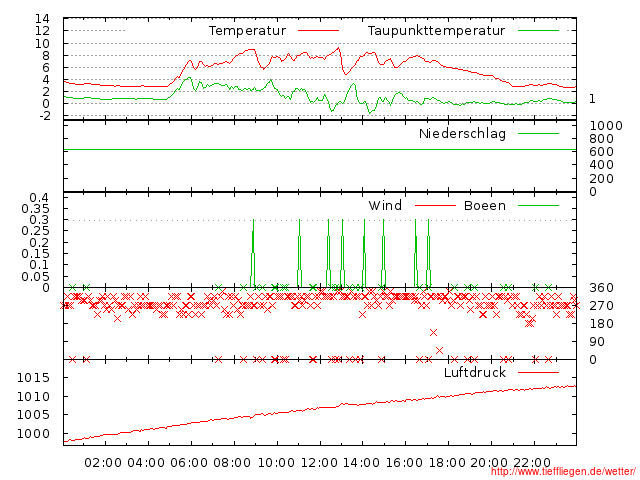Click the 1000 pressure axis value
The image size is (640, 480).
[x=33, y=434]
